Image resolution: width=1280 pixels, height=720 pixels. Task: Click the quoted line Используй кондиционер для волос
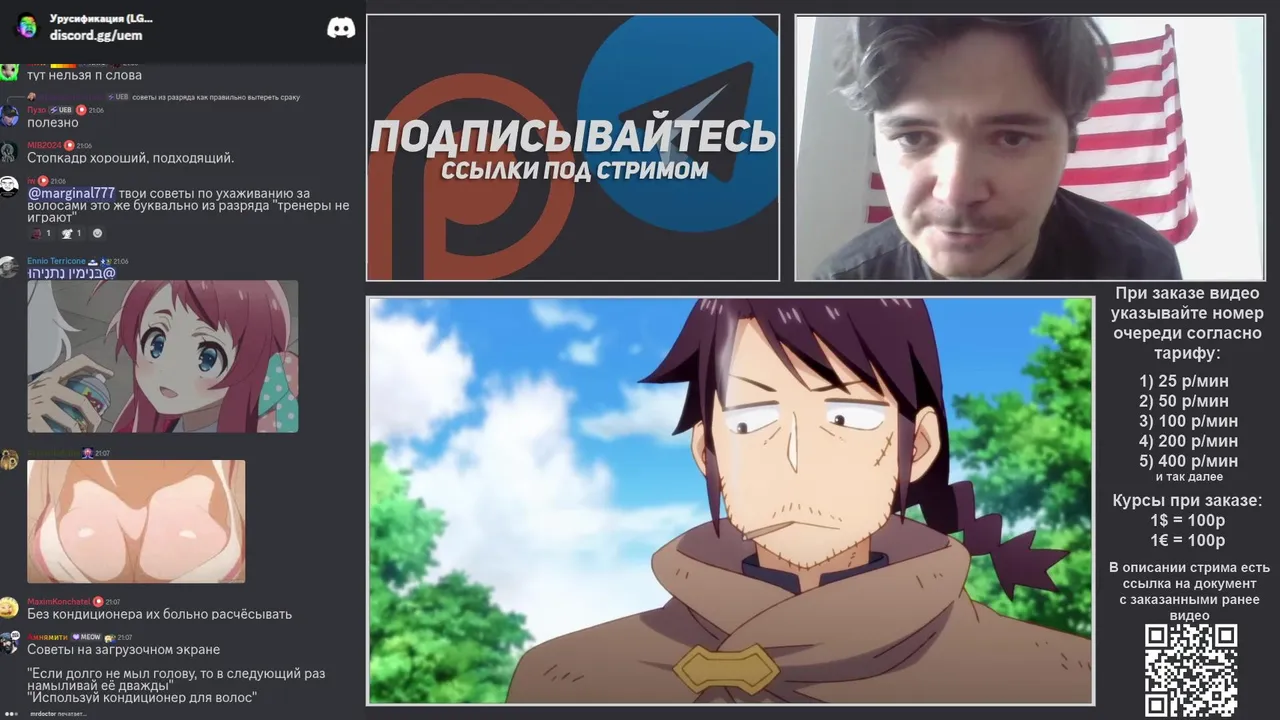coord(142,698)
